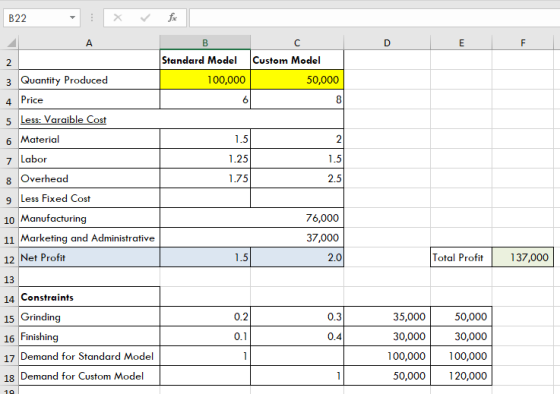Select column D header
Image resolution: width=560 pixels, height=394 pixels.
[387, 43]
